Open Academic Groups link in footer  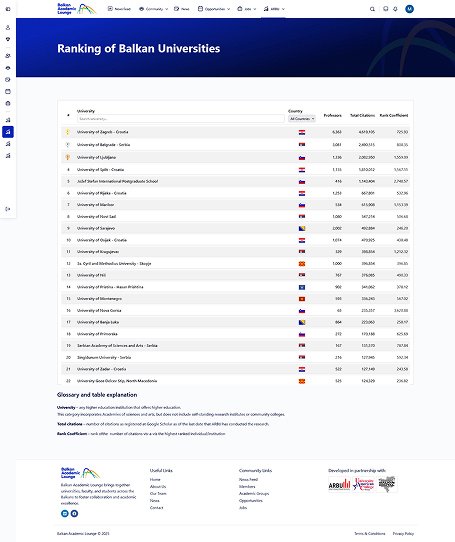254,494
